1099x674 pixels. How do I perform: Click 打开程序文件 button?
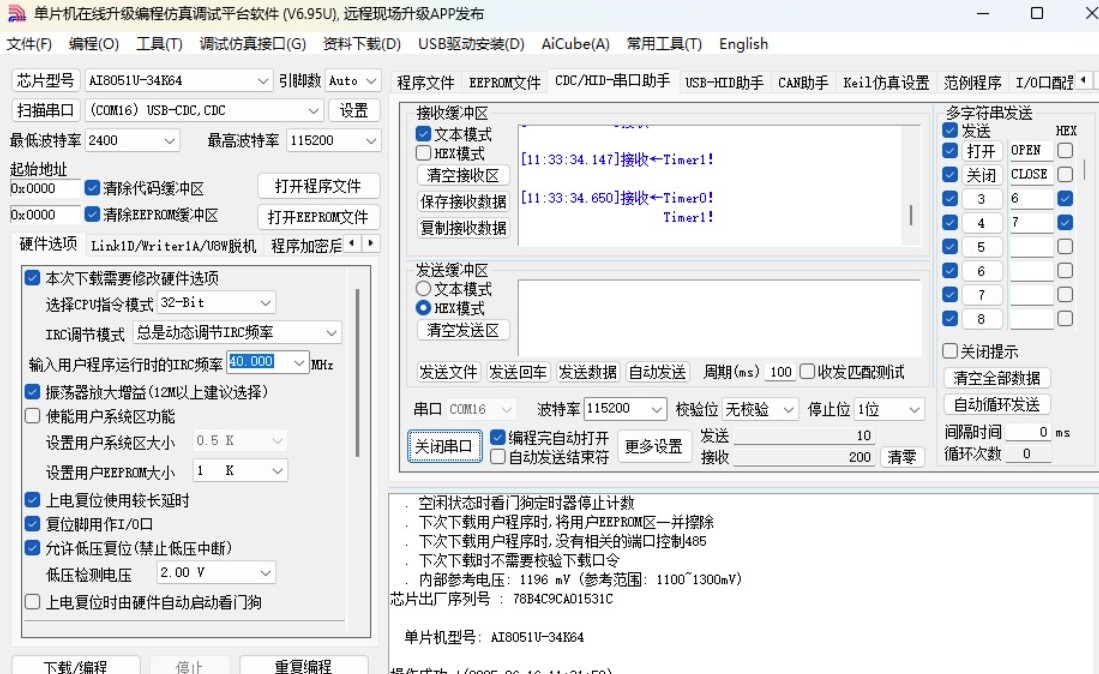[x=318, y=186]
